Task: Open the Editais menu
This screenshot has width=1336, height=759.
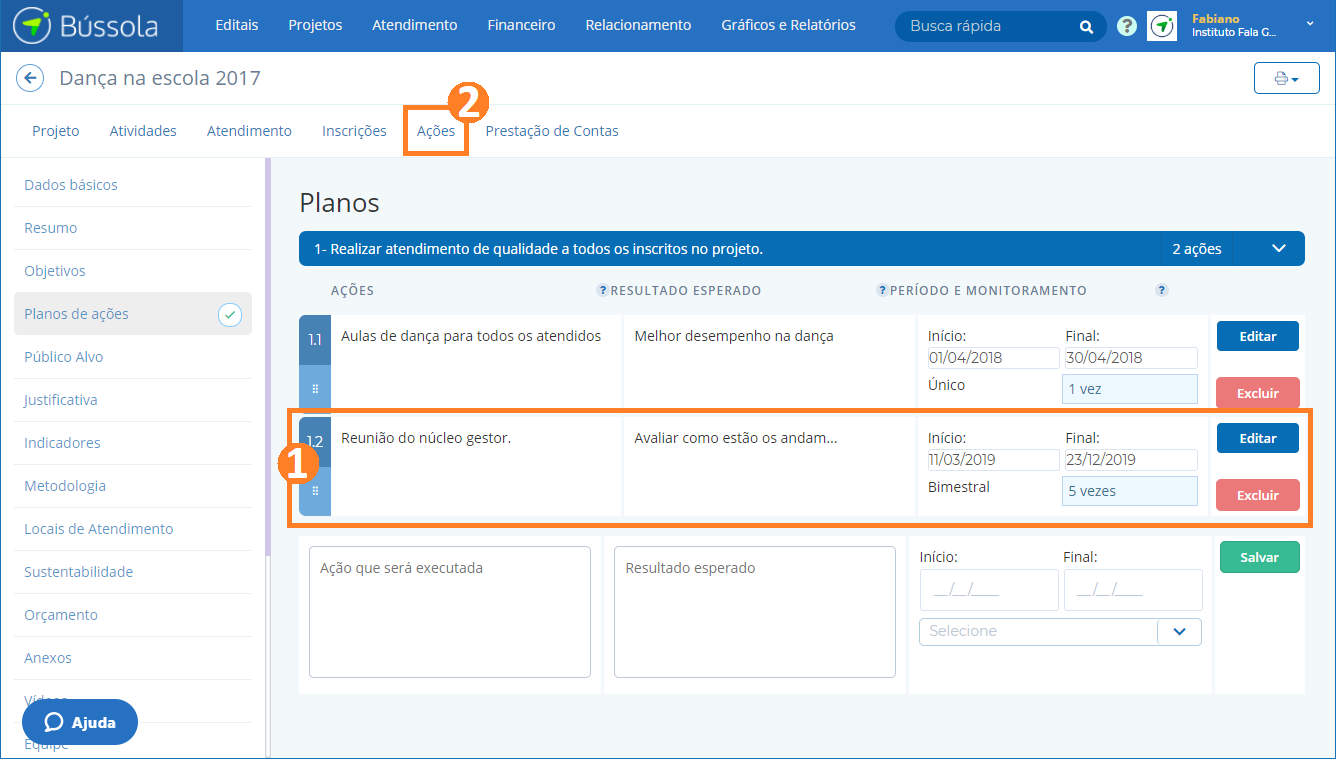Action: pyautogui.click(x=237, y=25)
